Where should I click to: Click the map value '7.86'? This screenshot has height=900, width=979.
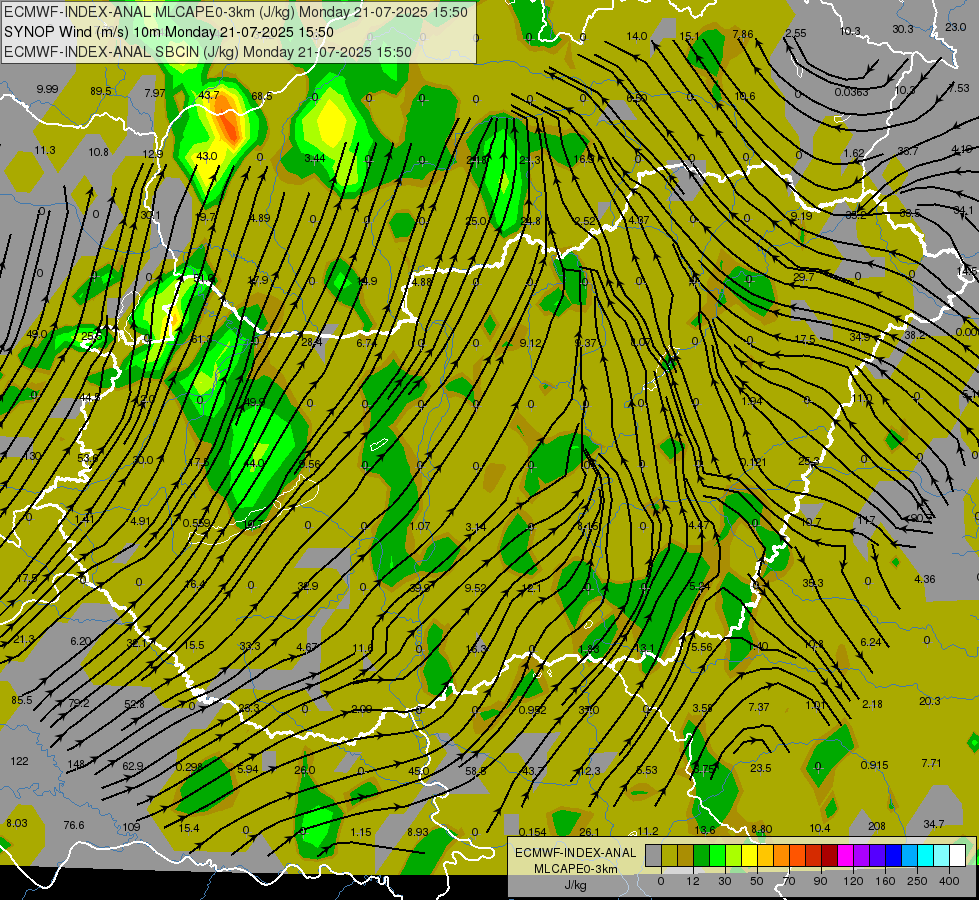[x=743, y=34]
